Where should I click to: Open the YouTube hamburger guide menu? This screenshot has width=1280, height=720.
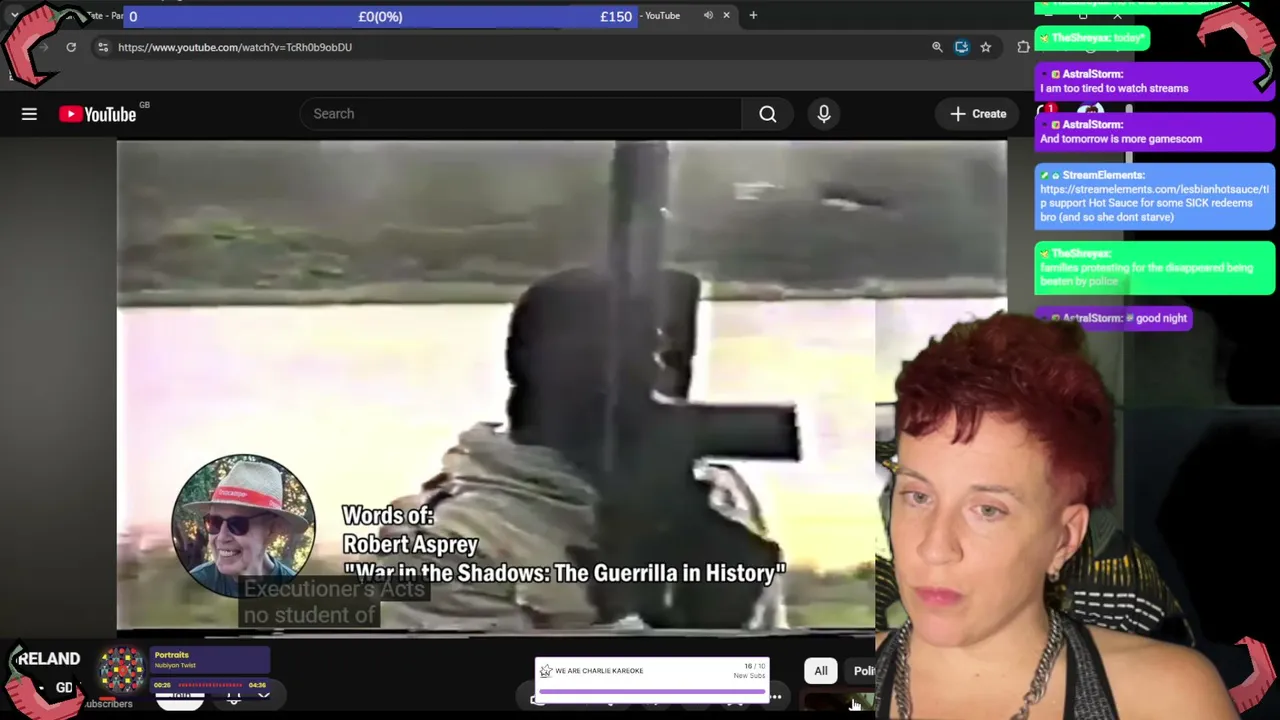[29, 114]
